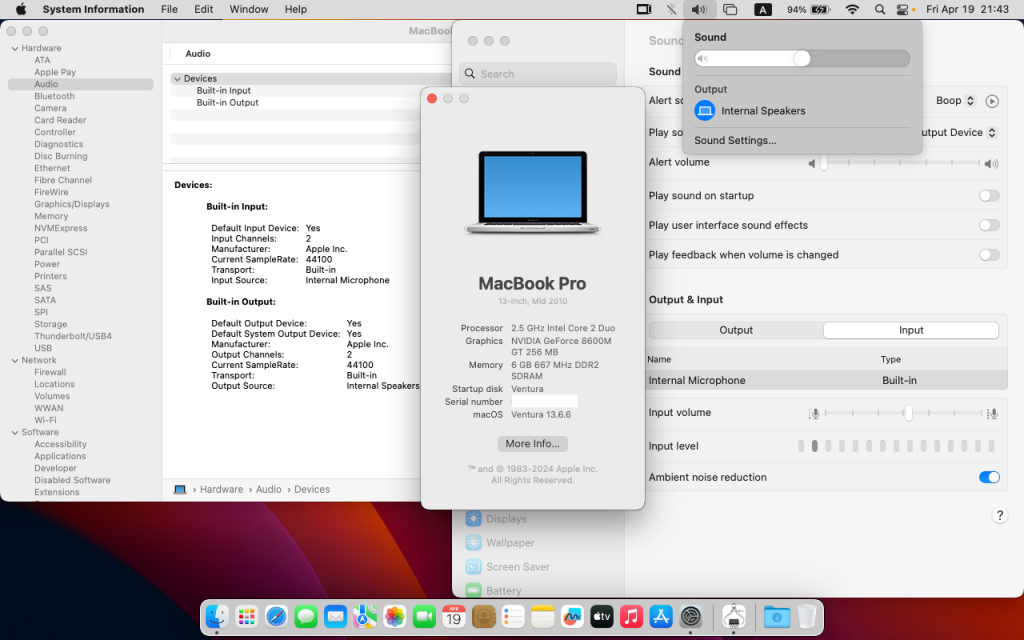Collapse the Hardware tree section
The height and width of the screenshot is (640, 1024).
(14, 48)
